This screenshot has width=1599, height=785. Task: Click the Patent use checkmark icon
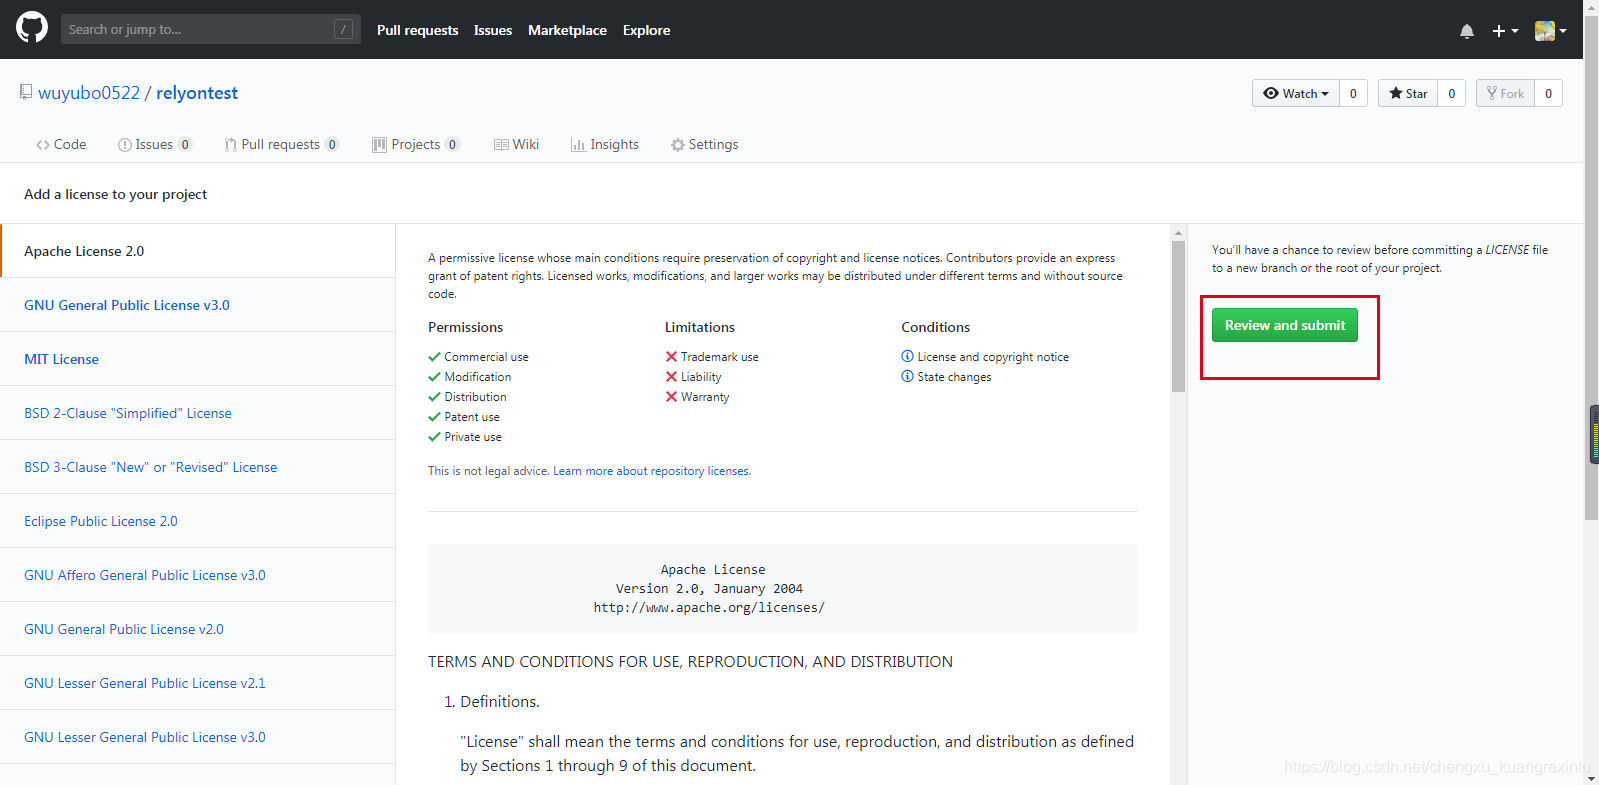[434, 416]
